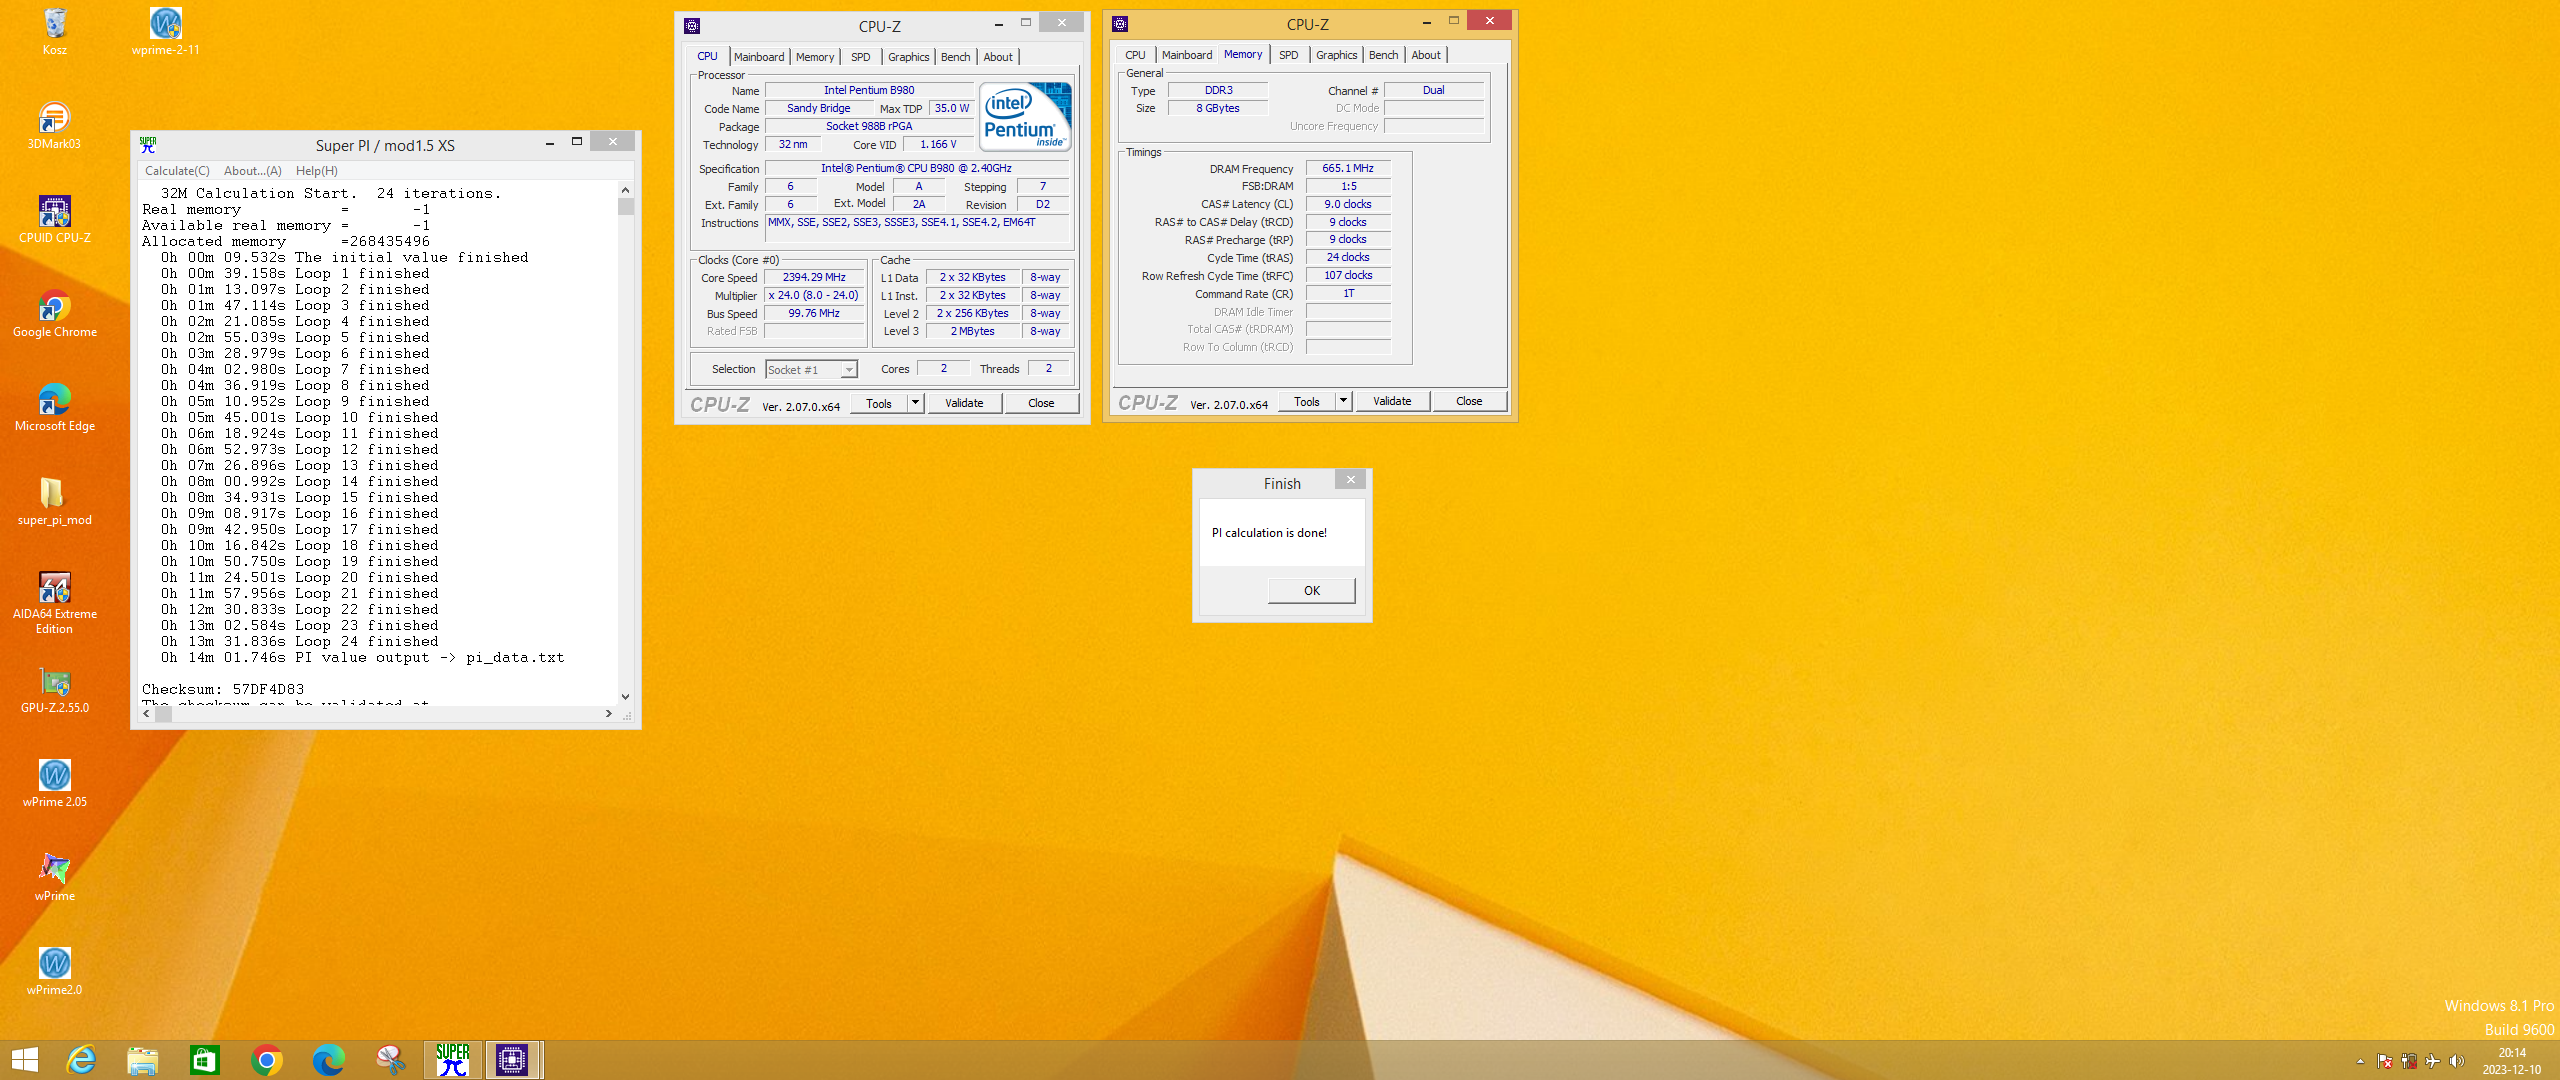This screenshot has width=2560, height=1080.
Task: Open the Microsoft Edge desktop shortcut
Action: [x=55, y=407]
